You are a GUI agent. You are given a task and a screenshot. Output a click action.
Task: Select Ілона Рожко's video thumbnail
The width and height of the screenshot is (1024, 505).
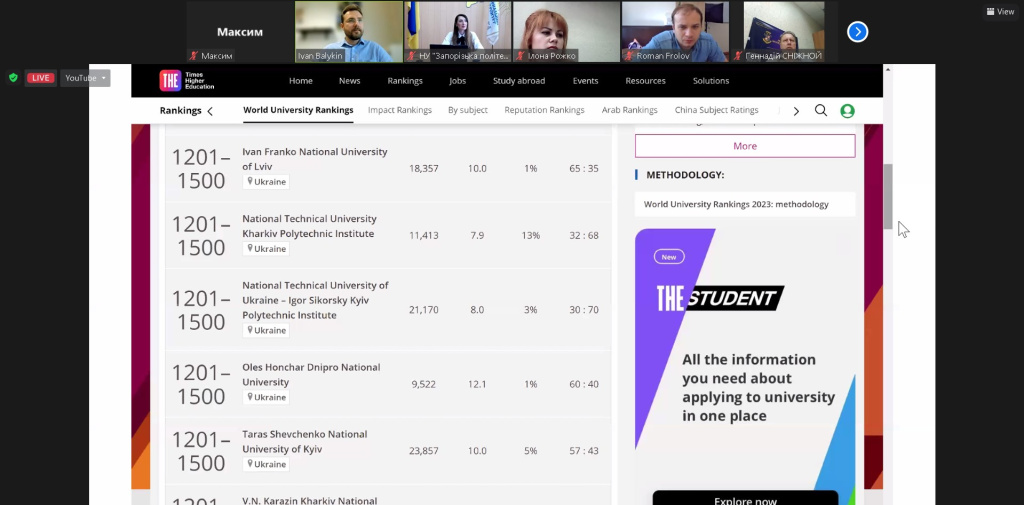pos(566,31)
